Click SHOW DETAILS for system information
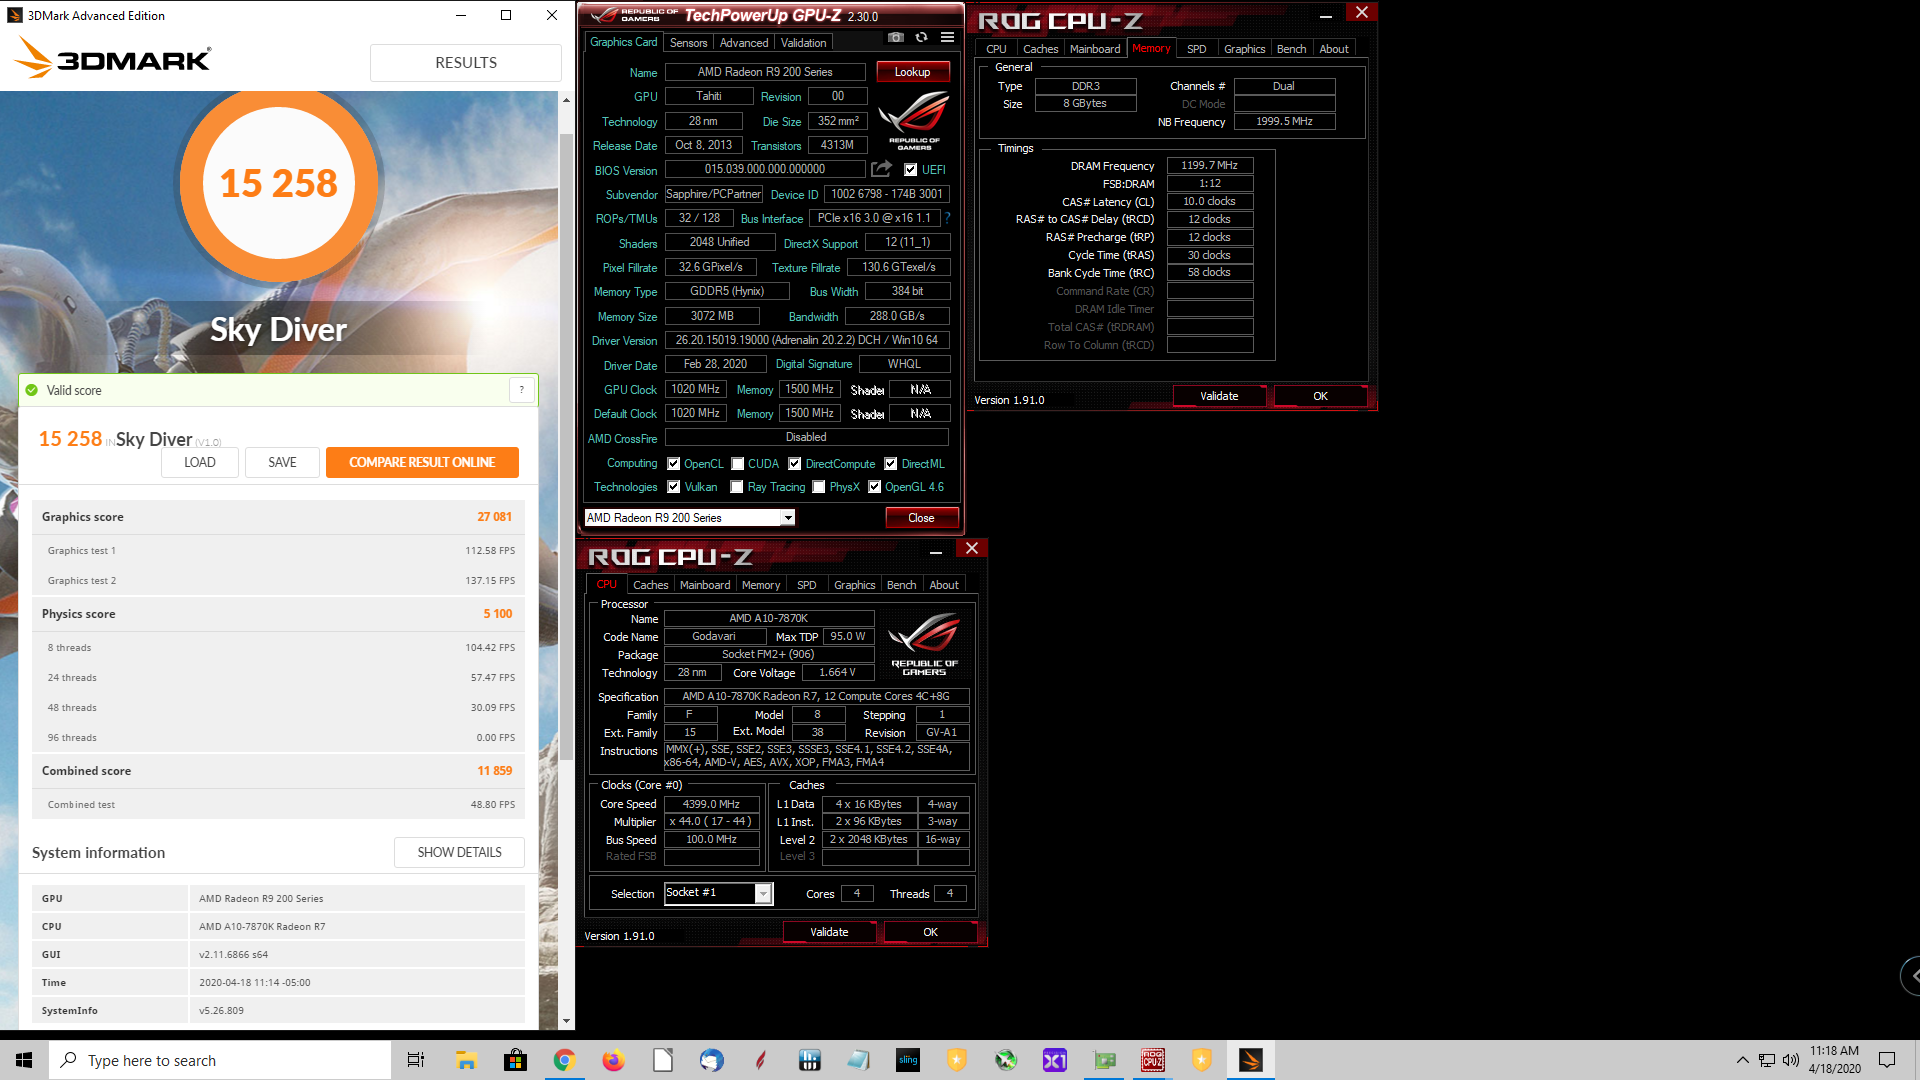The width and height of the screenshot is (1920, 1080). 459,852
